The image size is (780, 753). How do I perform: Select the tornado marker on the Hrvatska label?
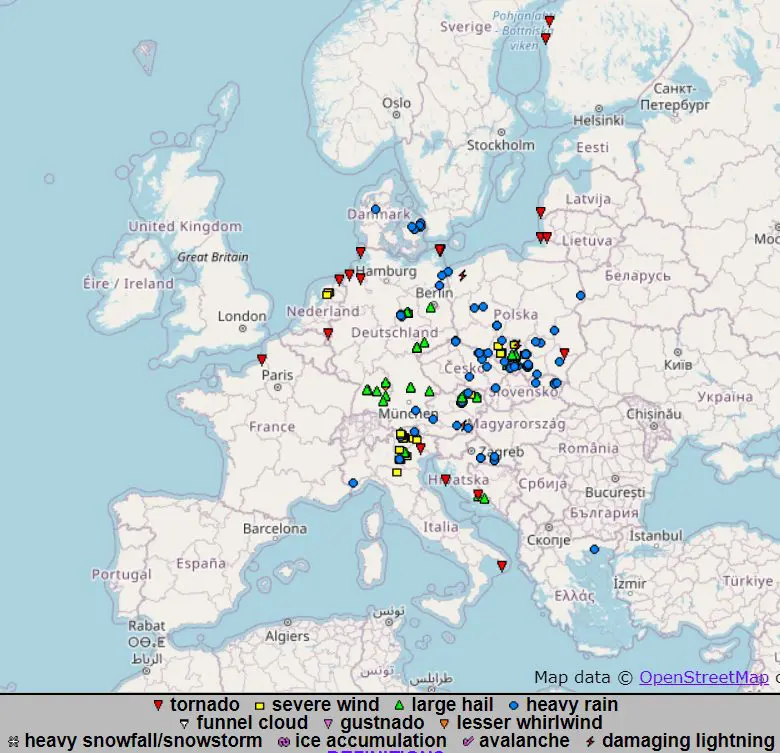coord(446,479)
